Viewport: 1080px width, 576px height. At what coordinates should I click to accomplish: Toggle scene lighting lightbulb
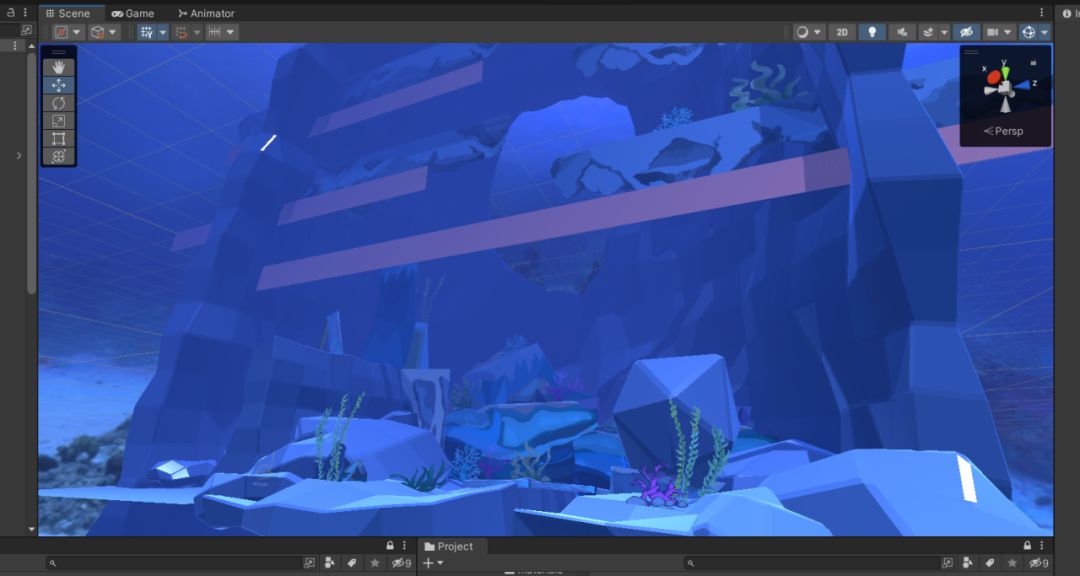tap(872, 32)
